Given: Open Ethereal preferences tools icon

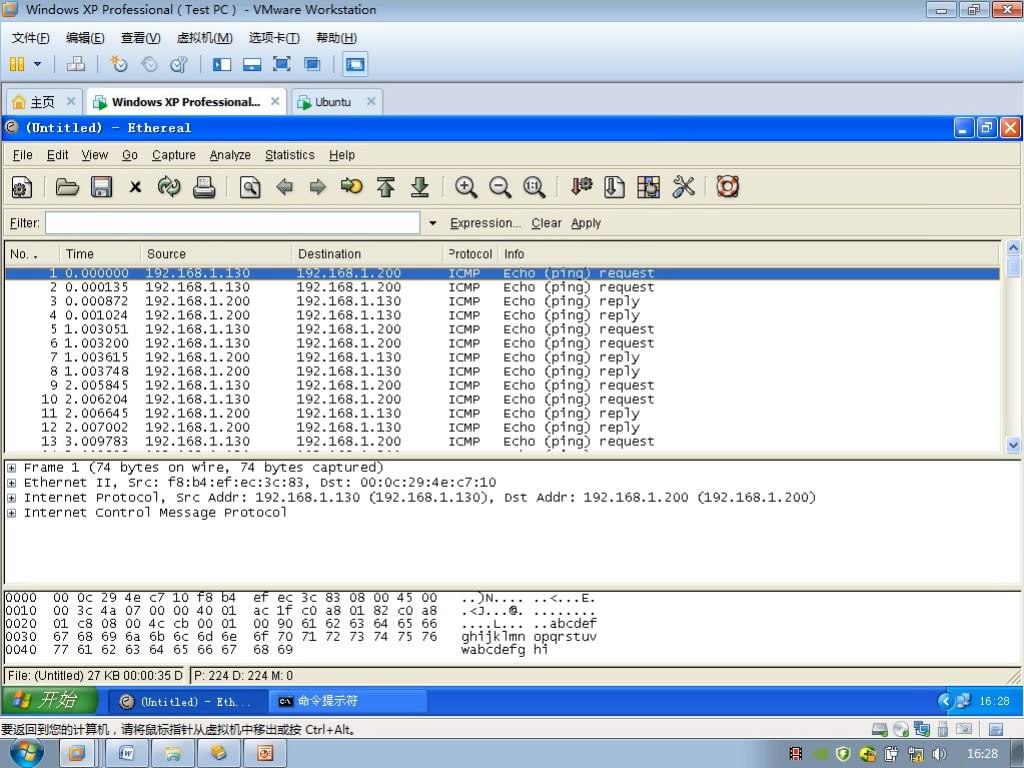Looking at the screenshot, I should coord(683,187).
